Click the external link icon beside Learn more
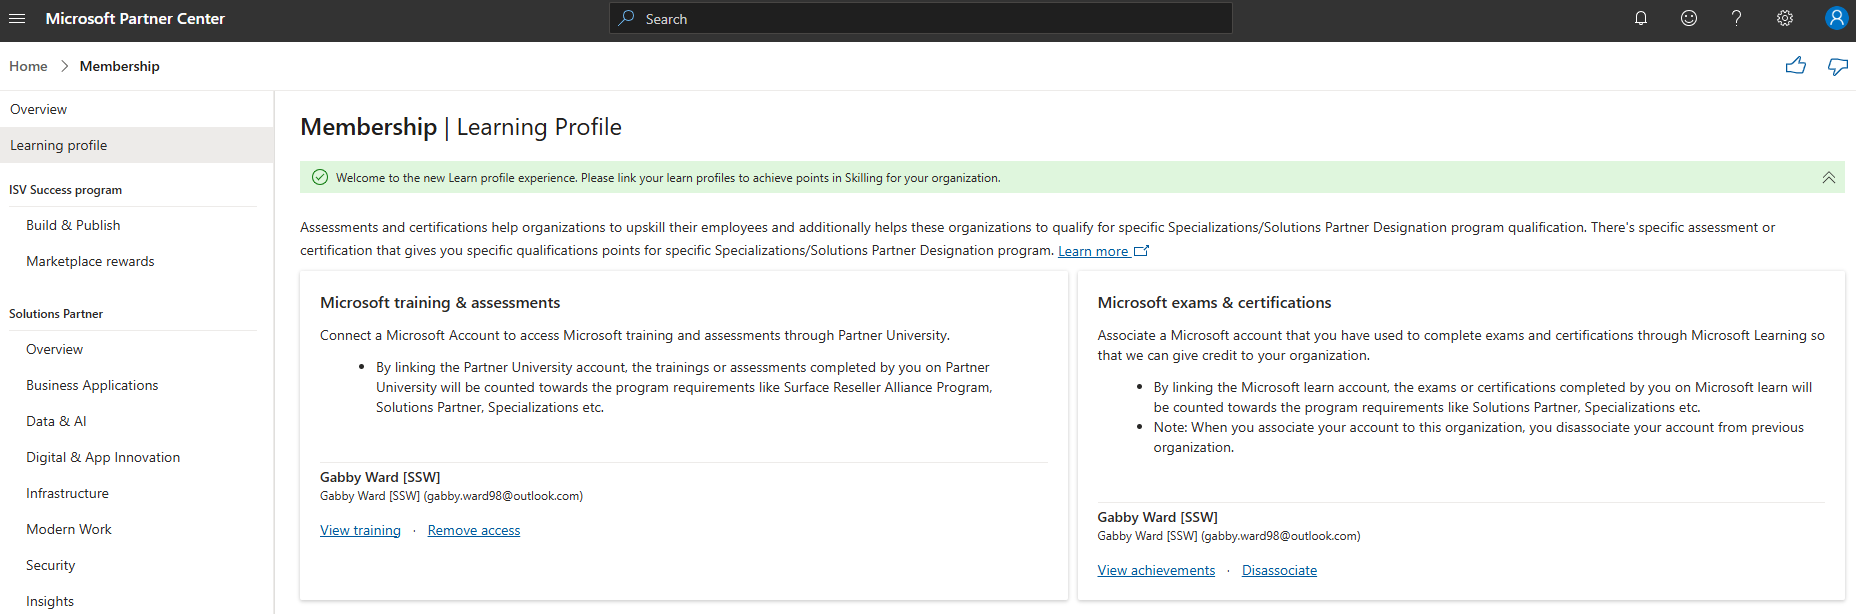This screenshot has height=614, width=1856. pyautogui.click(x=1142, y=251)
